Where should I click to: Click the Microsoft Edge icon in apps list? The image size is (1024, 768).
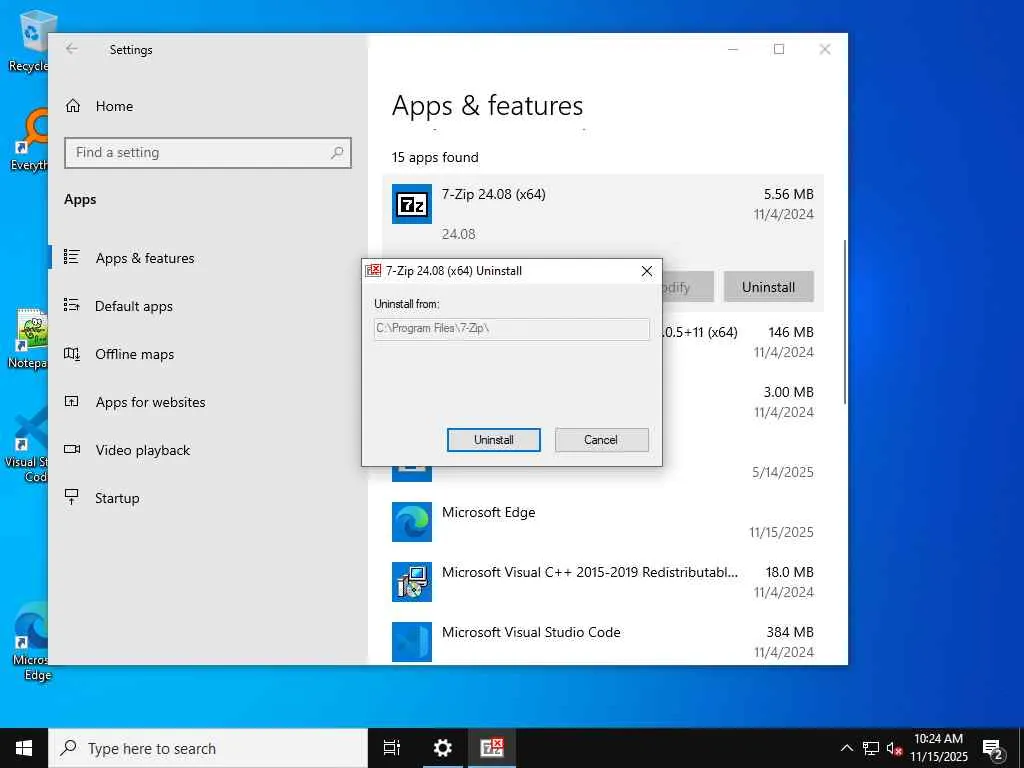point(411,522)
